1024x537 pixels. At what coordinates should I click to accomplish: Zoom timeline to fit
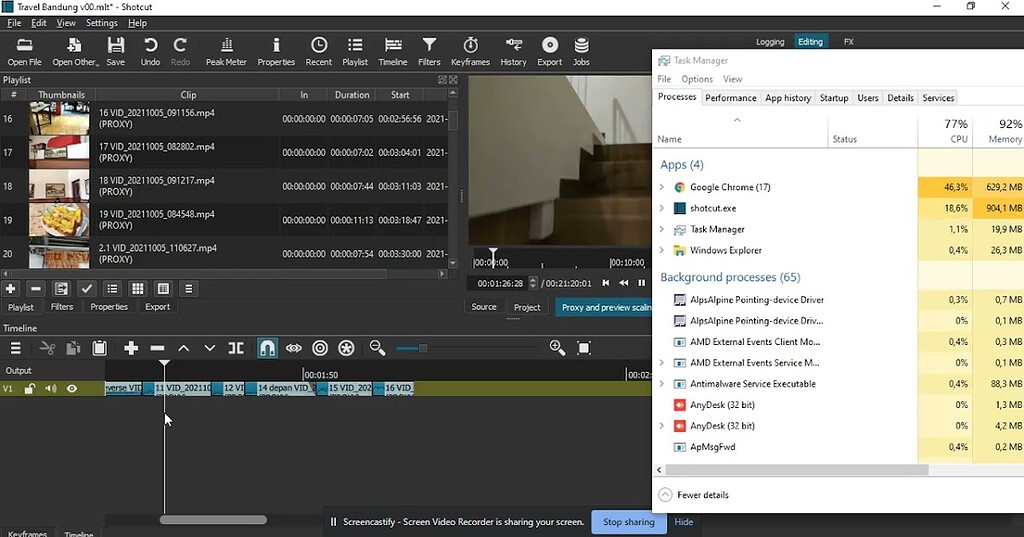pyautogui.click(x=584, y=348)
